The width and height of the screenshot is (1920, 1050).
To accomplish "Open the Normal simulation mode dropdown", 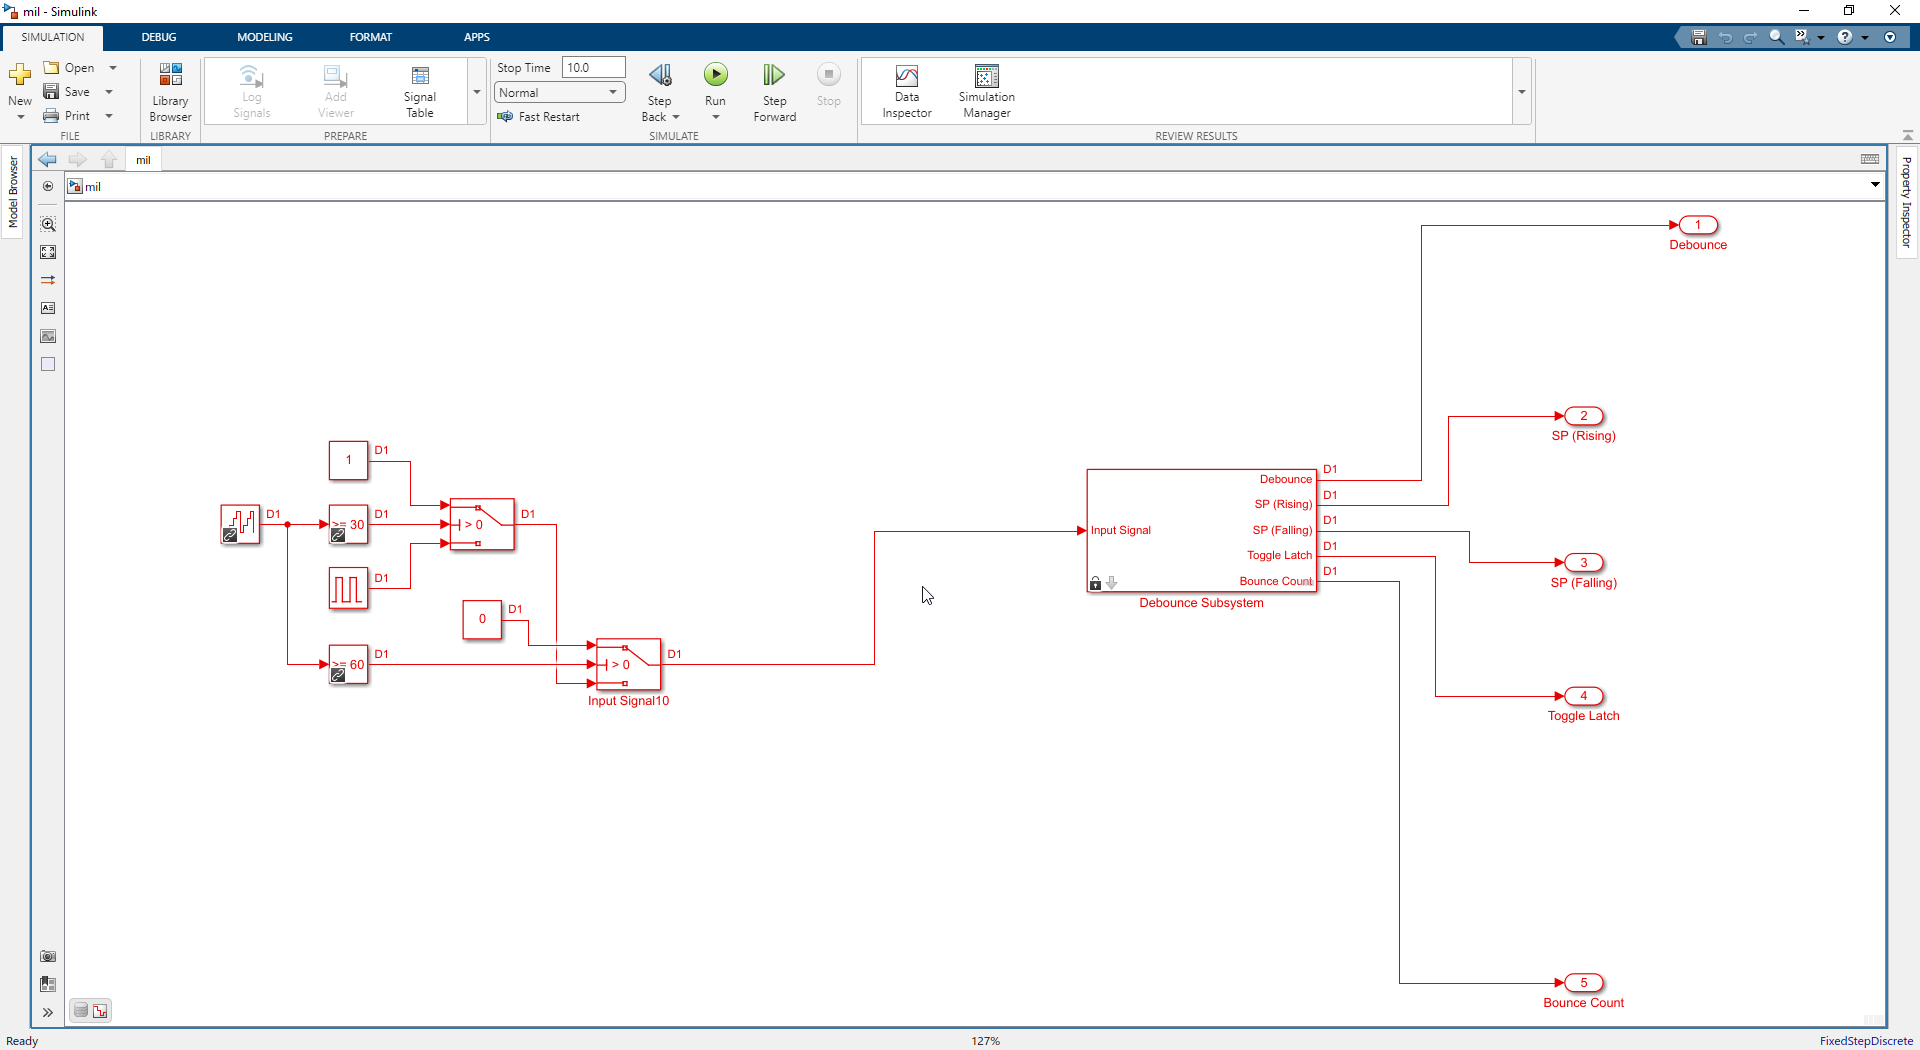I will click(560, 93).
